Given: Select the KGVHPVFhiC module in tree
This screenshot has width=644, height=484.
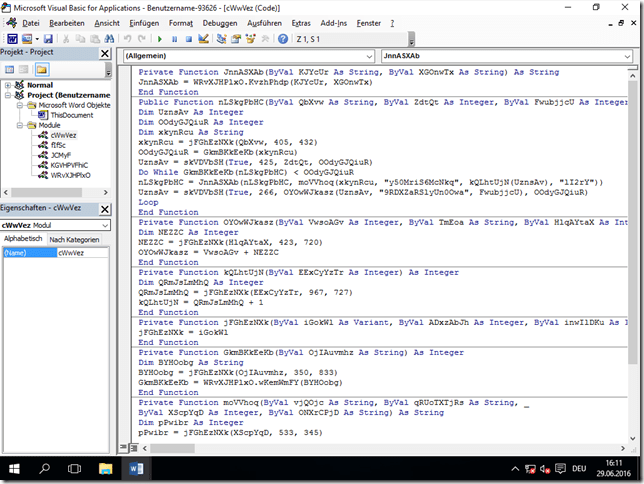Looking at the screenshot, I should 68,164.
